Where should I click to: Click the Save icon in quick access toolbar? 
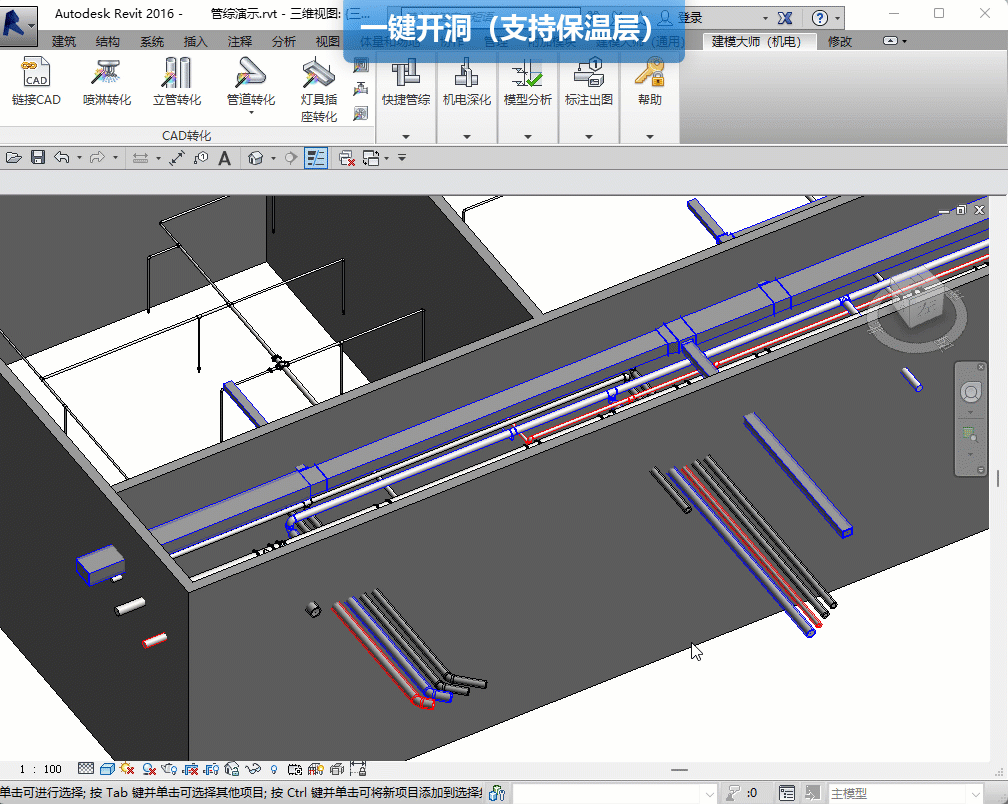[38, 158]
